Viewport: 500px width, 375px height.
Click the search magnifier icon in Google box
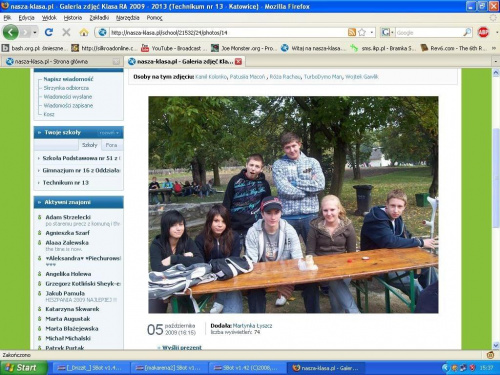coord(467,32)
